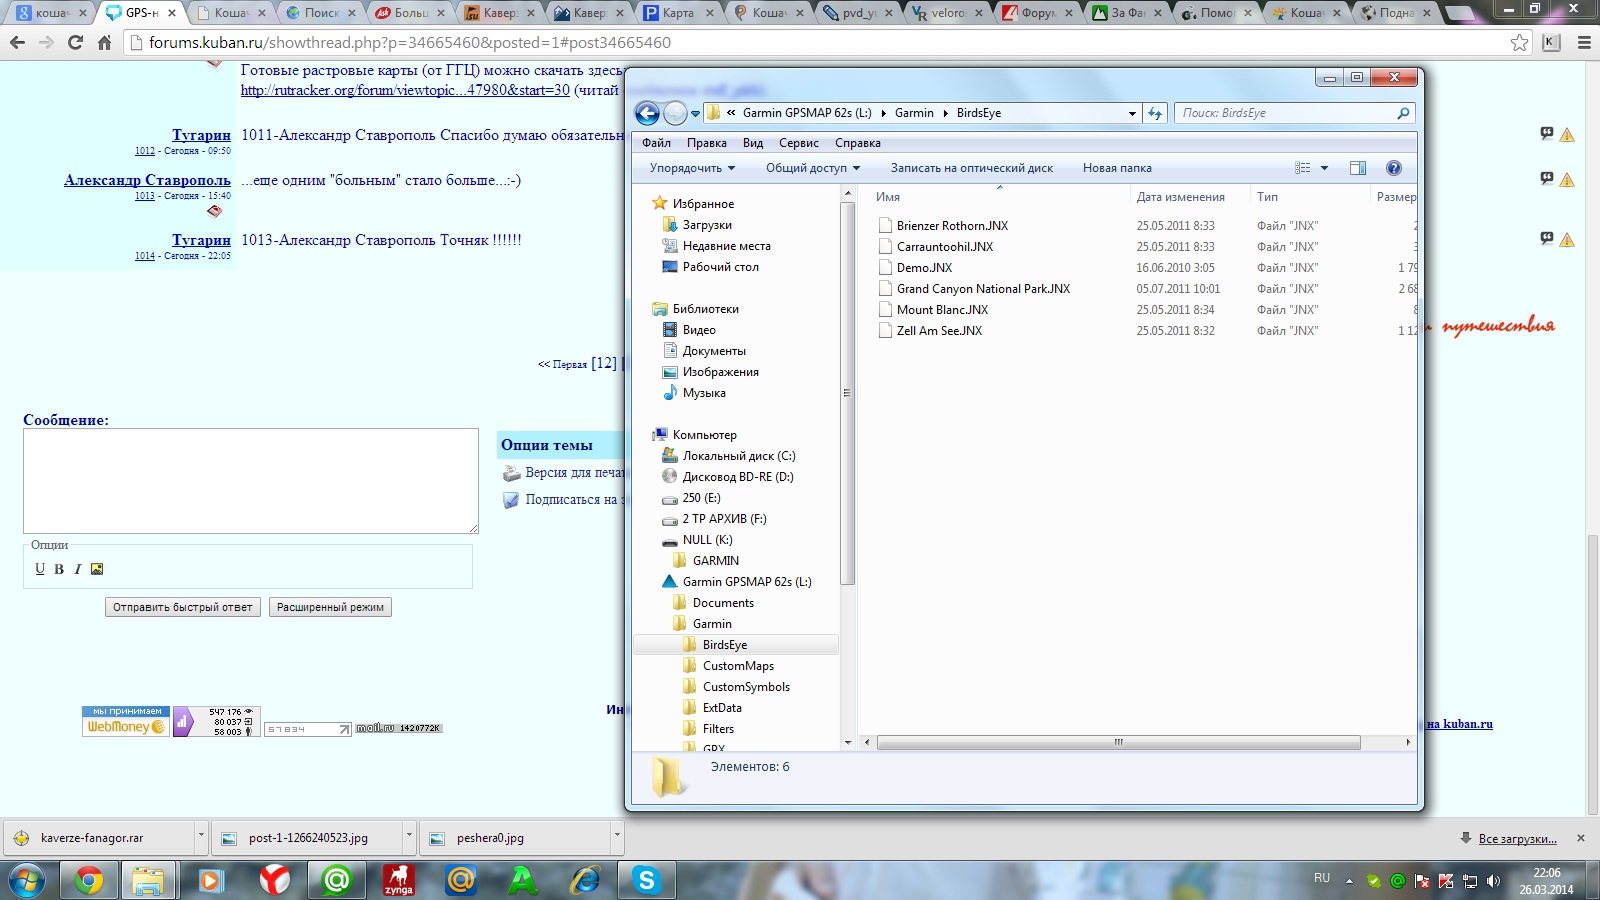Screen dimensions: 1600x900
Task: Open Александр Ставрополь user link
Action: click(147, 180)
